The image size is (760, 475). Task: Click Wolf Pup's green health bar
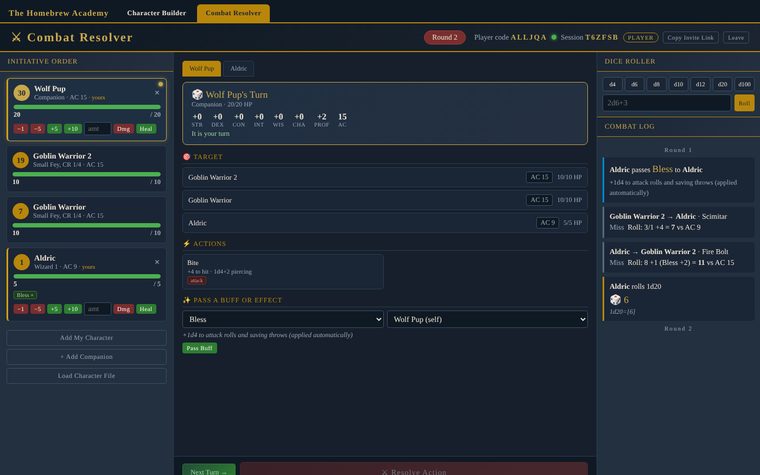[x=87, y=107]
